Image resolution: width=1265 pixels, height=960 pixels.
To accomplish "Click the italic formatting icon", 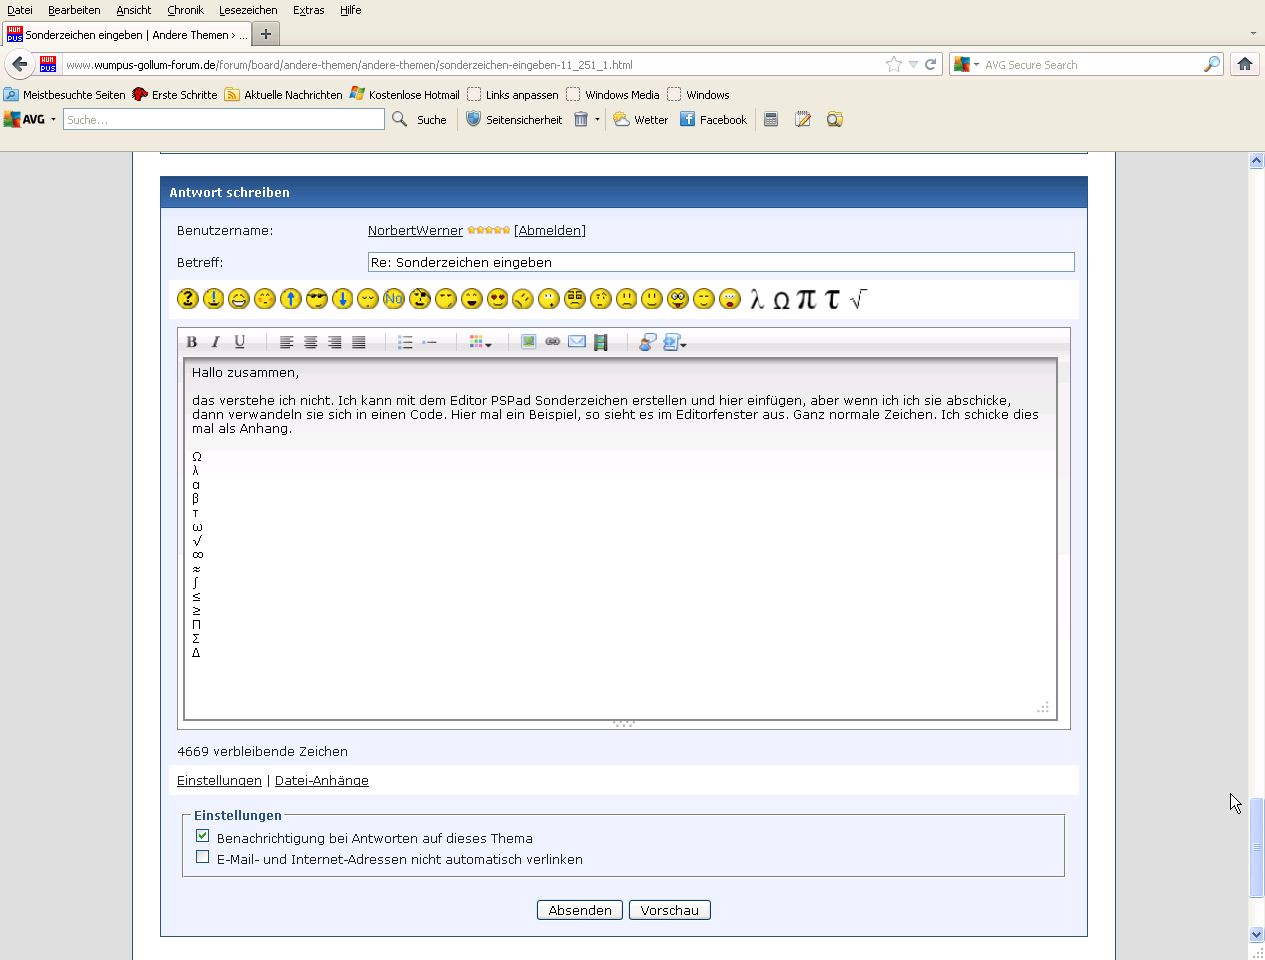I will click(x=215, y=342).
